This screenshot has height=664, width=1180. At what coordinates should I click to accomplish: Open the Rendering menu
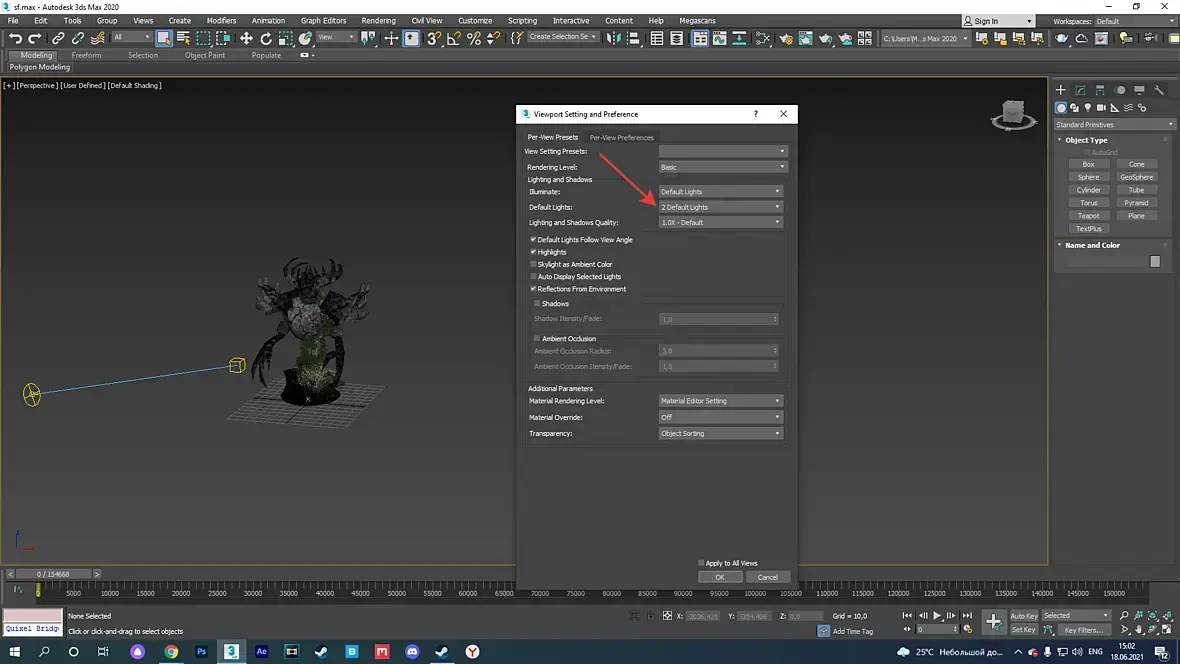(x=378, y=20)
